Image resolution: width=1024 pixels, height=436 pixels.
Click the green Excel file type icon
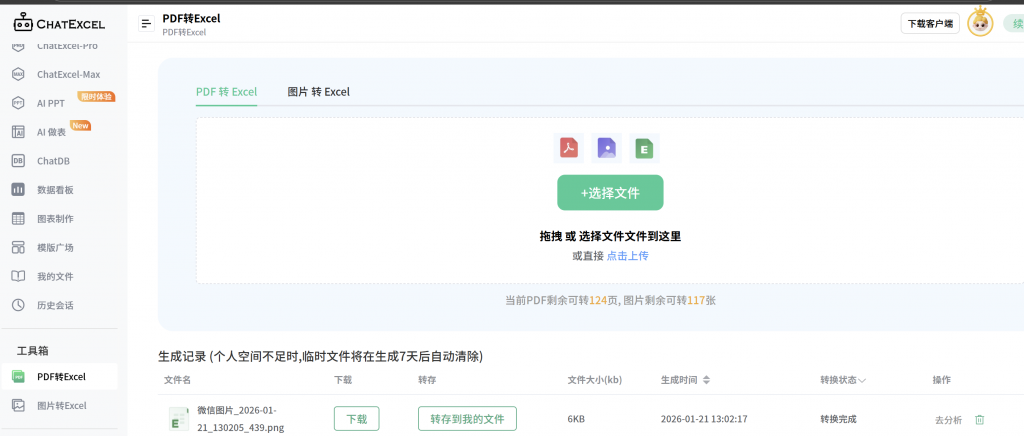click(645, 148)
